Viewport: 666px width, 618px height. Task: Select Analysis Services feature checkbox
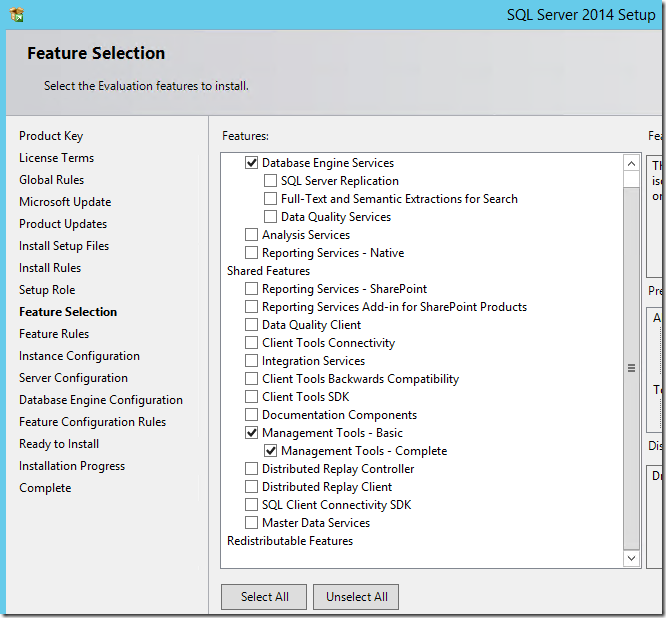[x=251, y=234]
